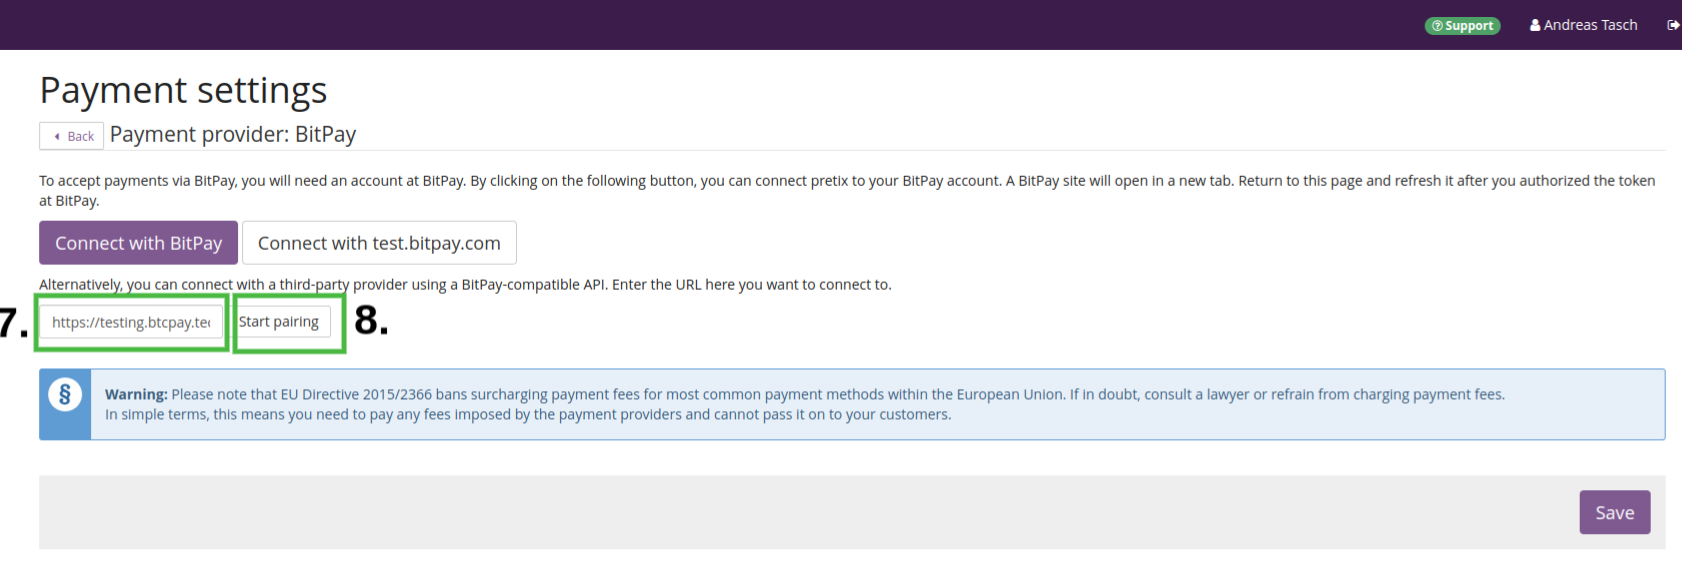Click the Payment settings page title
1682x562 pixels.
tap(183, 90)
